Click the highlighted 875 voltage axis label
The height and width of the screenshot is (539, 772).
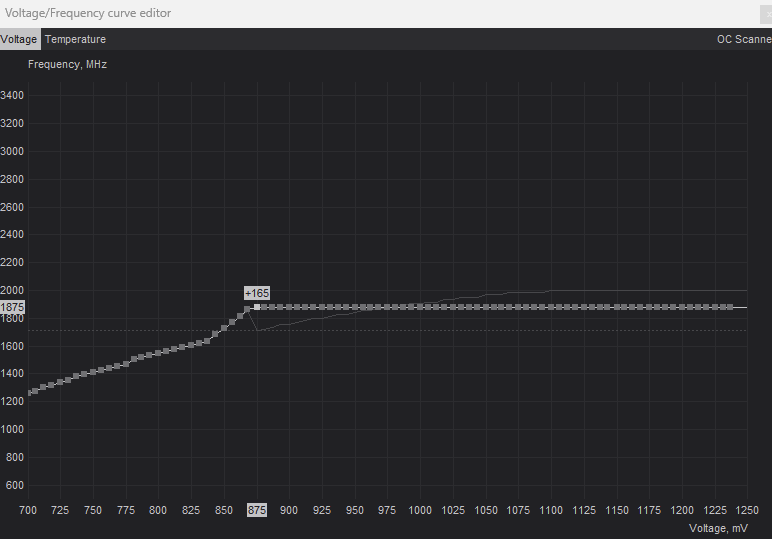coord(257,510)
